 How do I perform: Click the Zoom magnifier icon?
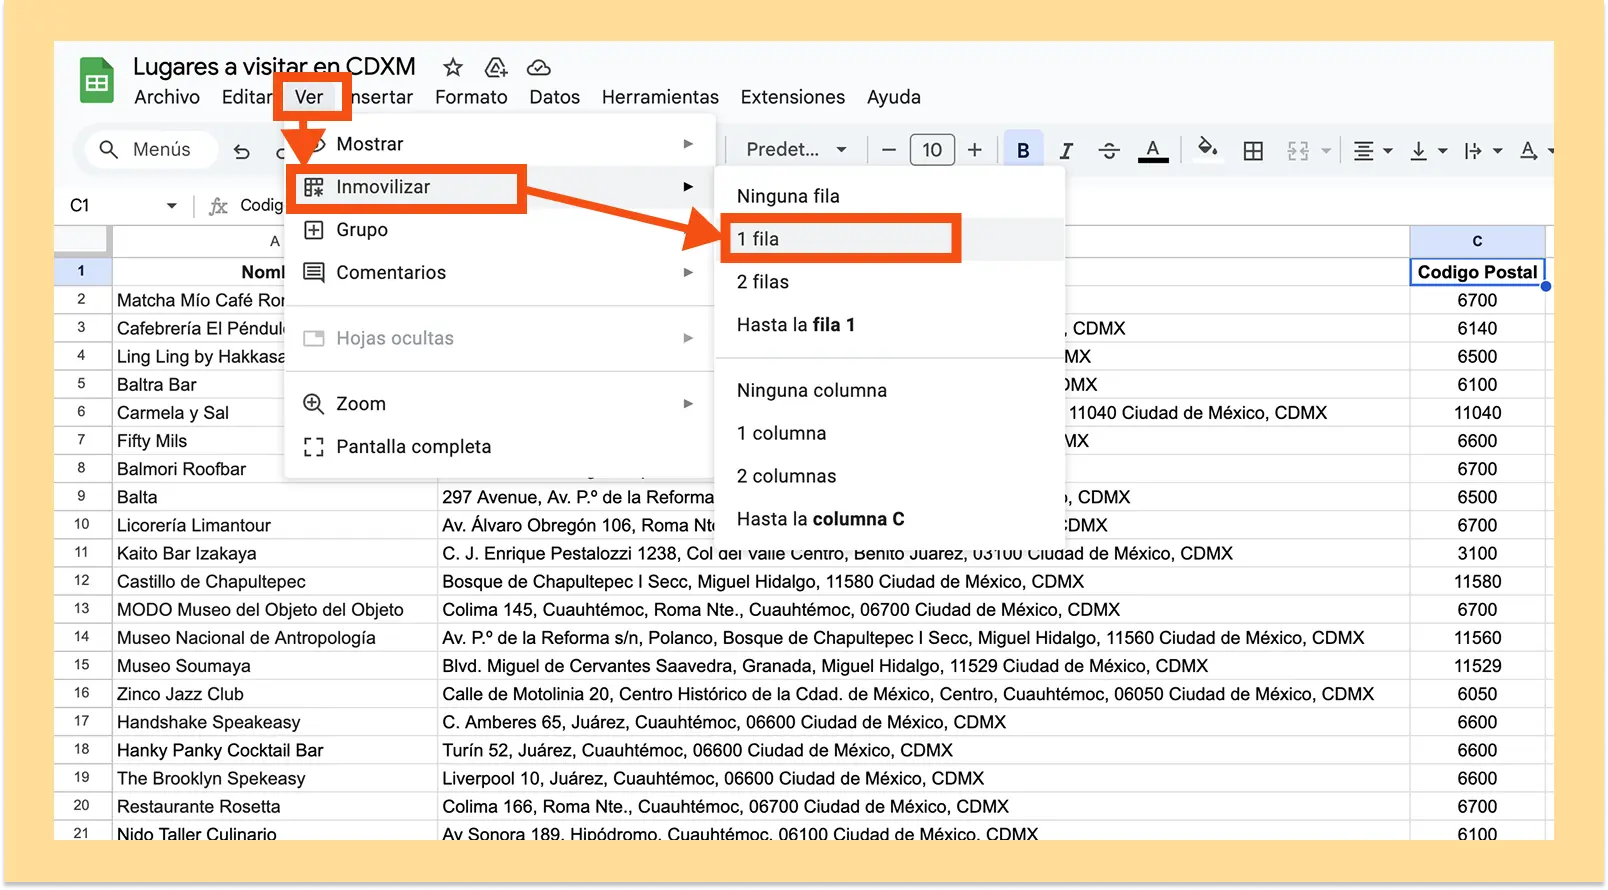(x=314, y=404)
